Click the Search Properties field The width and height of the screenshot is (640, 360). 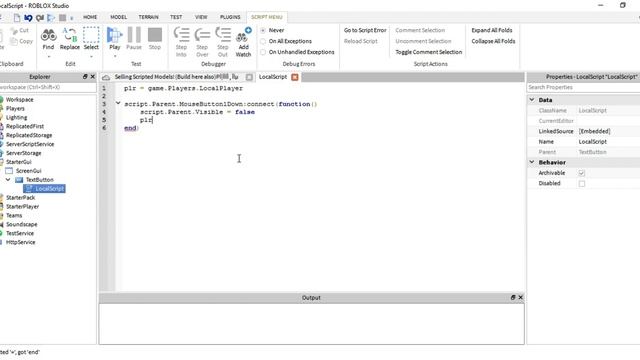coord(583,87)
